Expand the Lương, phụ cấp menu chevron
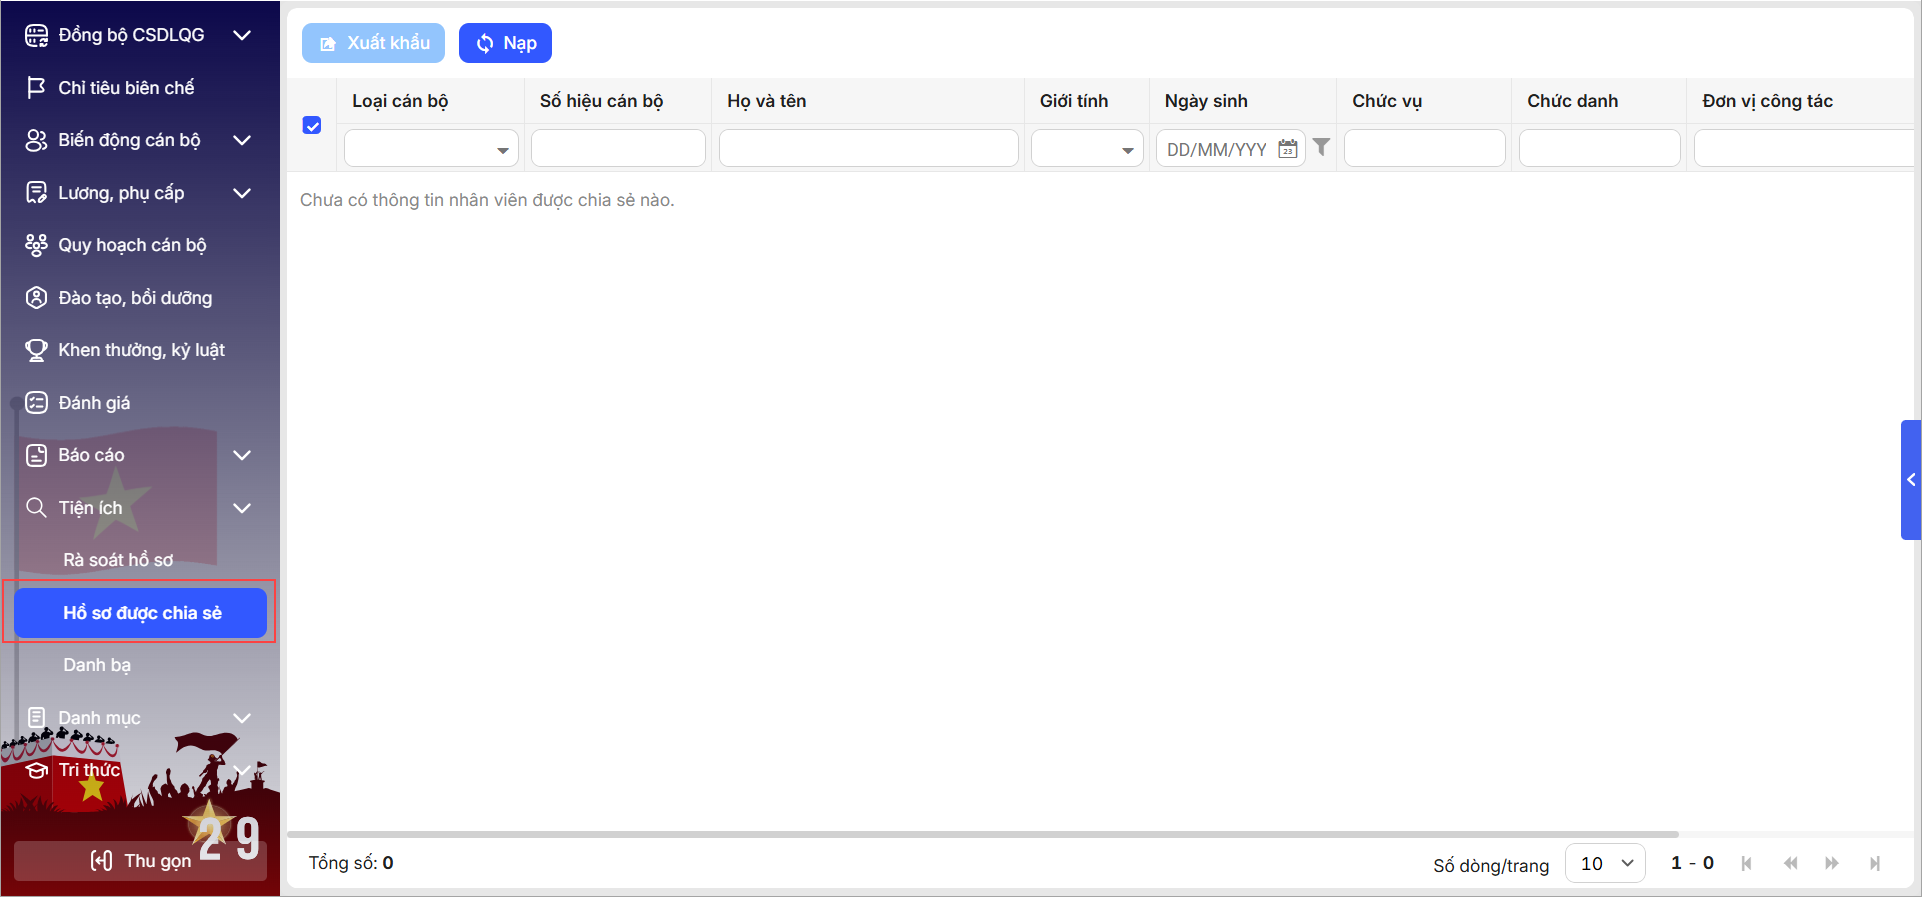The image size is (1922, 897). tap(241, 193)
